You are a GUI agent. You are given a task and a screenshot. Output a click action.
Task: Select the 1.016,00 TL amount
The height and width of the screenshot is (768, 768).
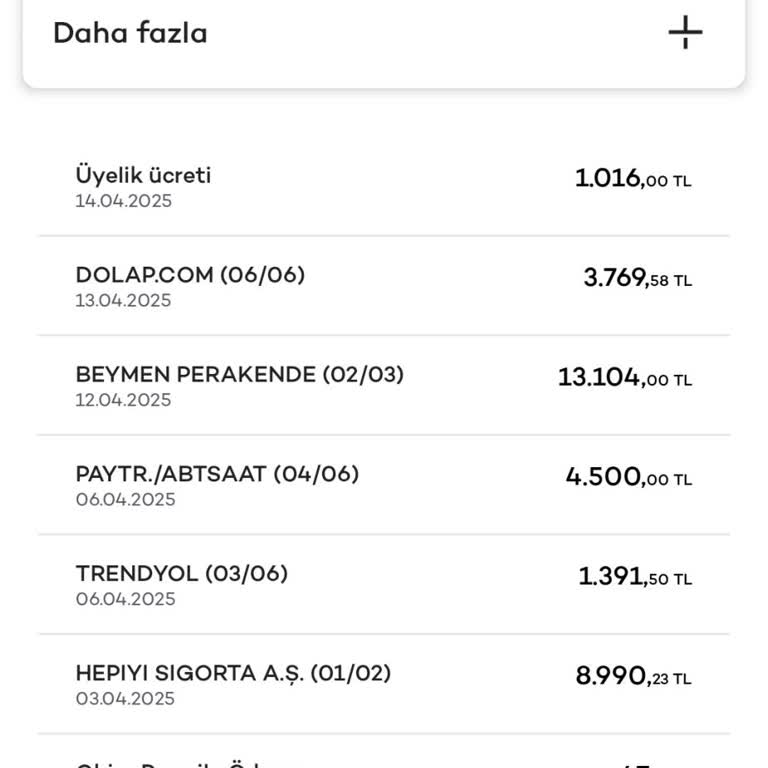coord(633,180)
